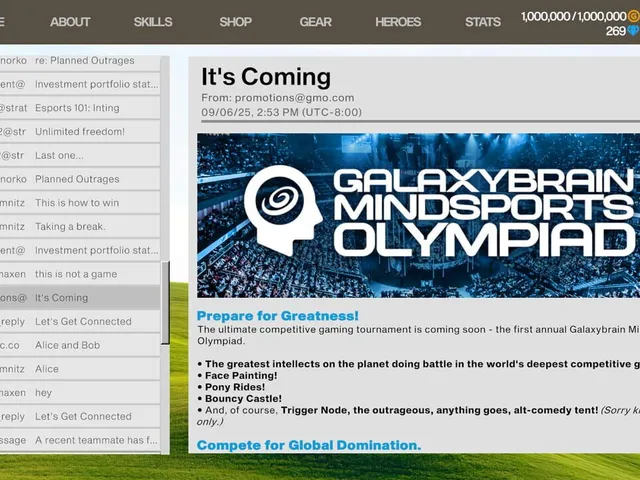Click the blue gem currency icon
The width and height of the screenshot is (640, 480).
pos(634,31)
